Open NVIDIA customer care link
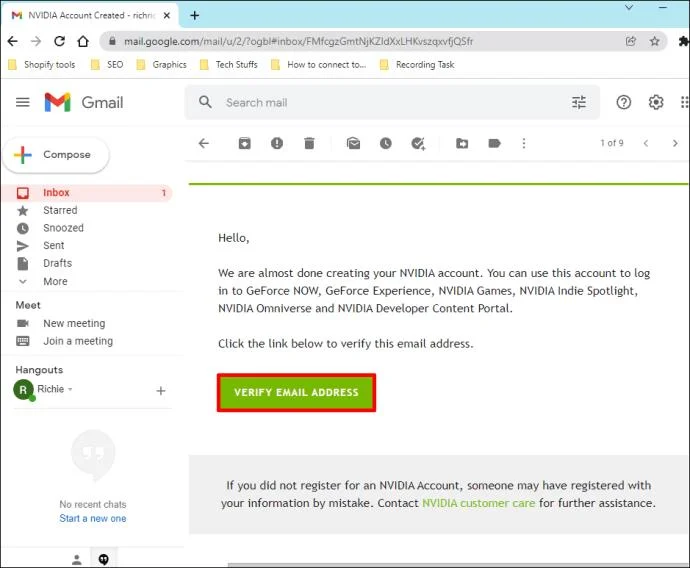 (478, 503)
